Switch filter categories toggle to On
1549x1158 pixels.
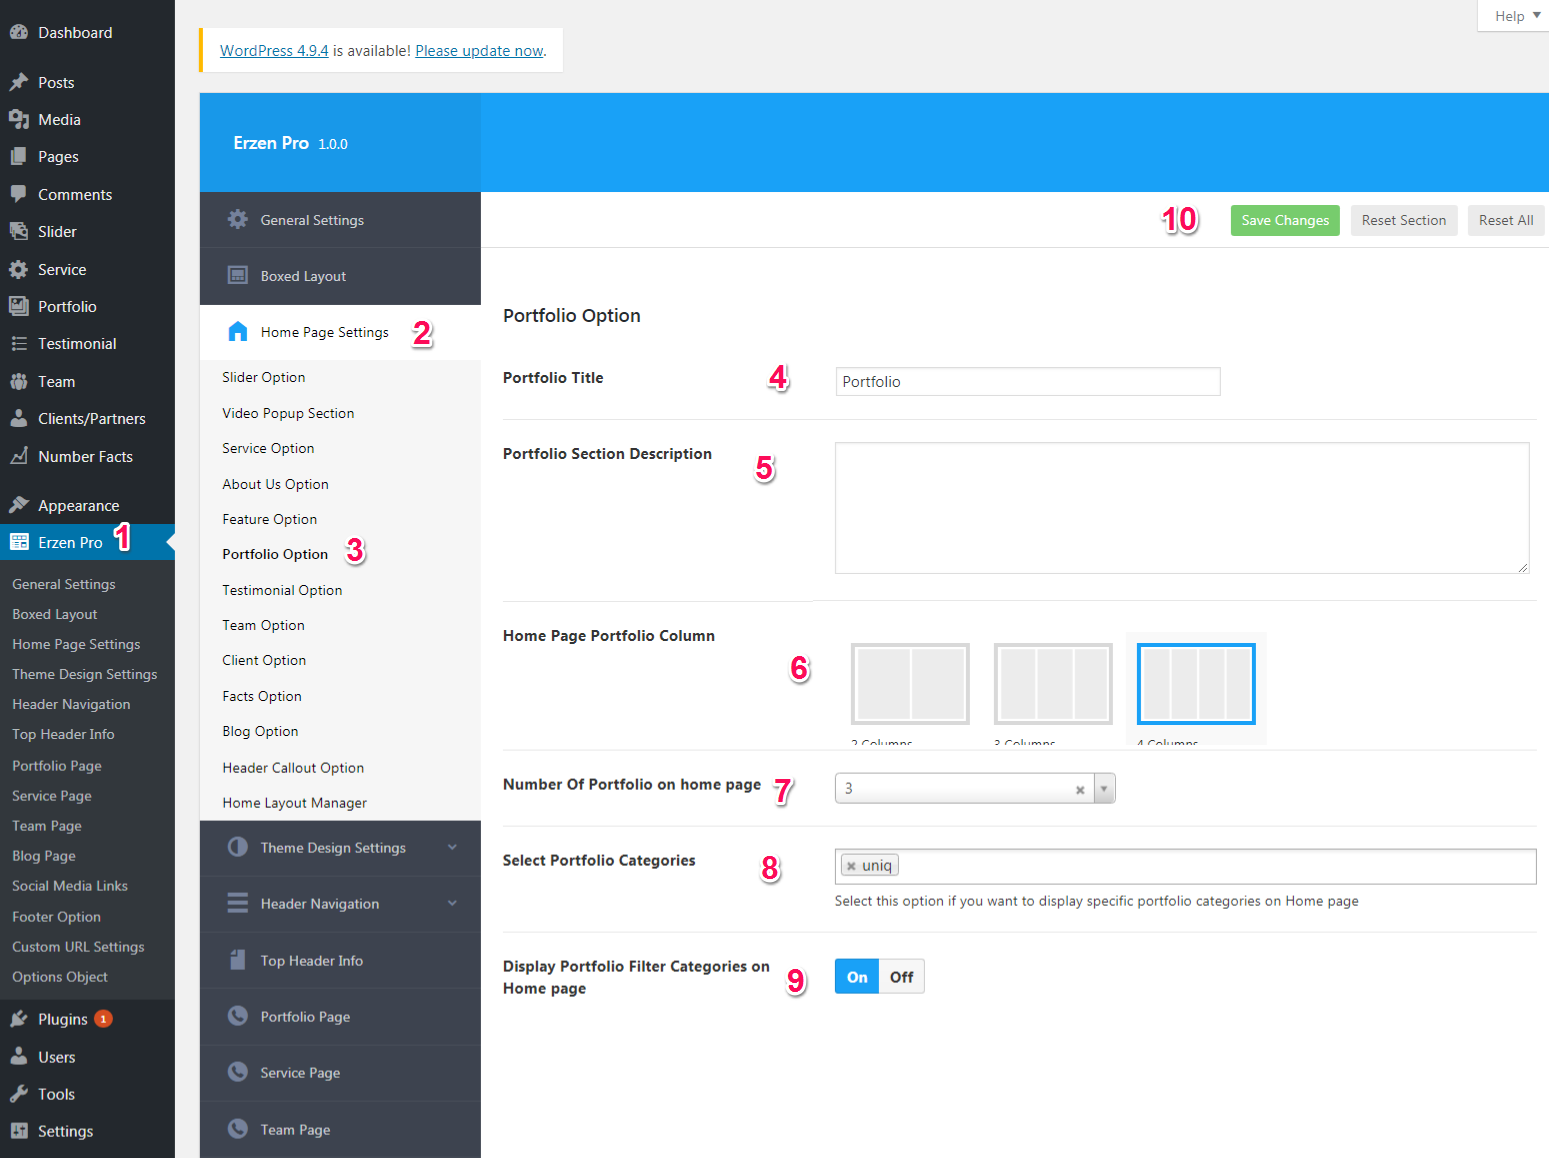(x=857, y=977)
